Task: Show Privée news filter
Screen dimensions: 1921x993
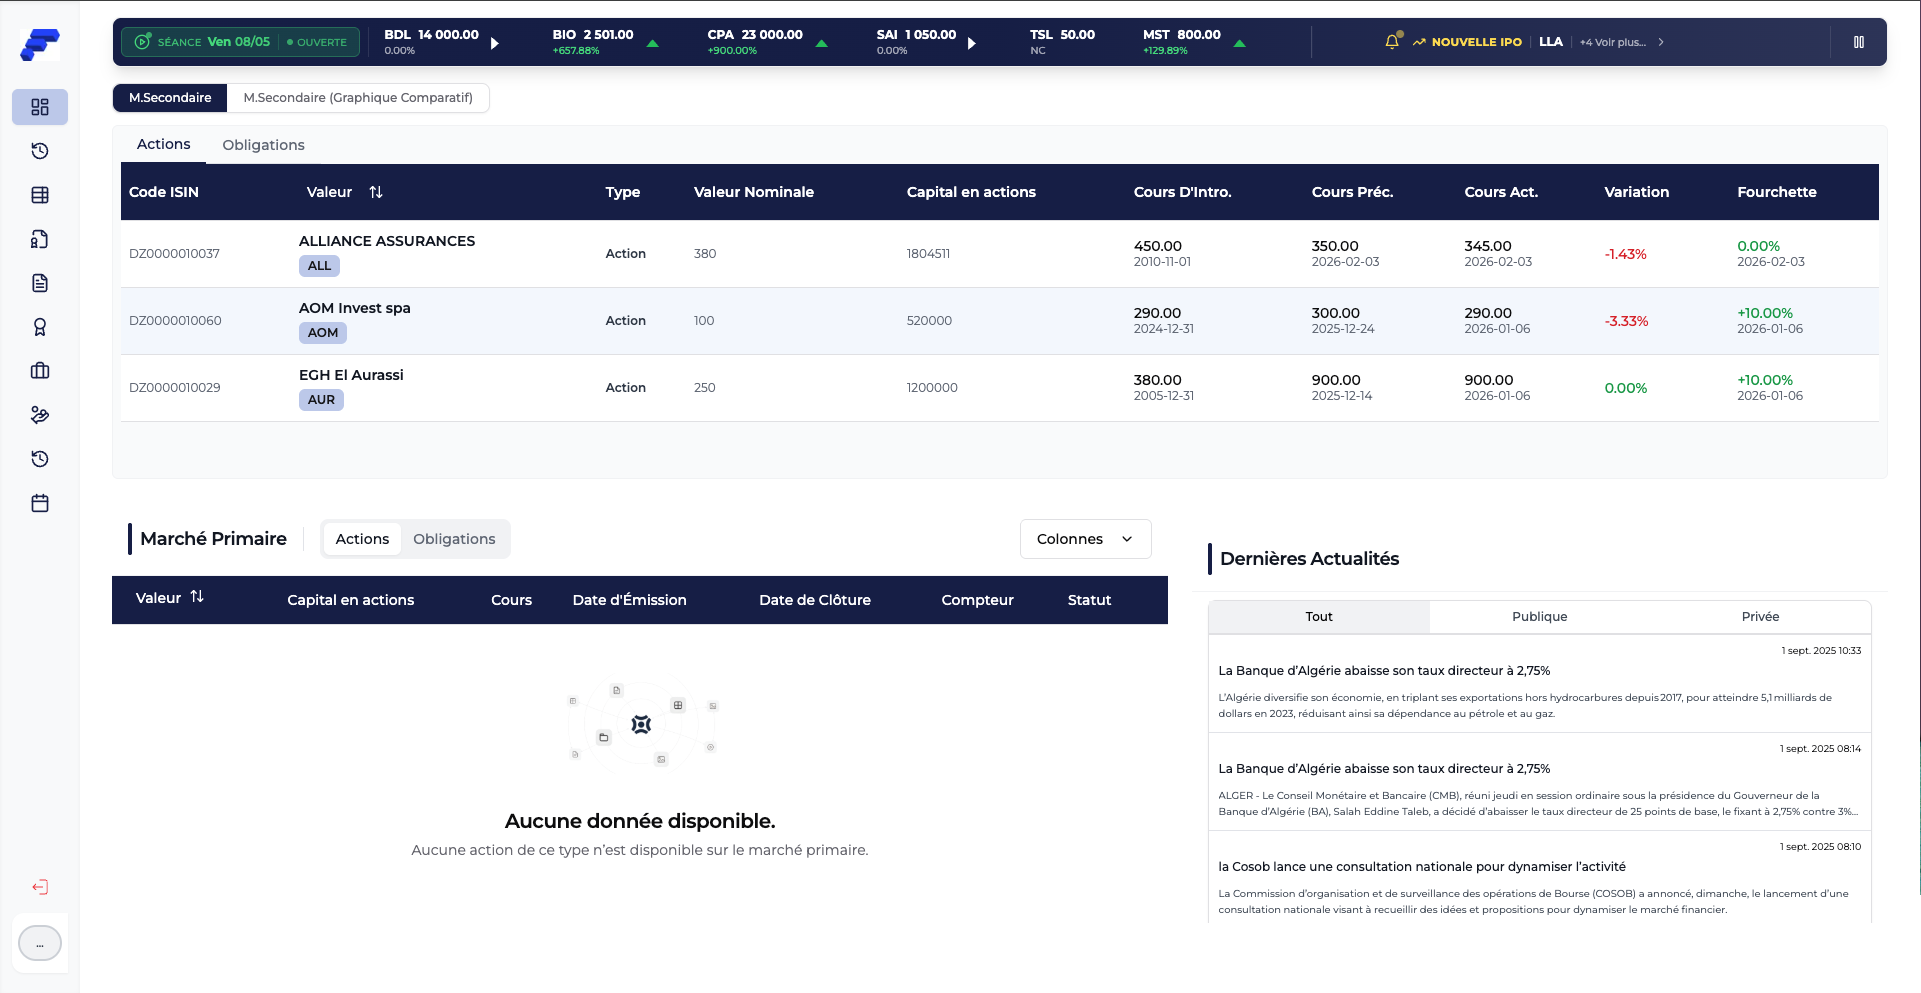Action: coord(1760,617)
